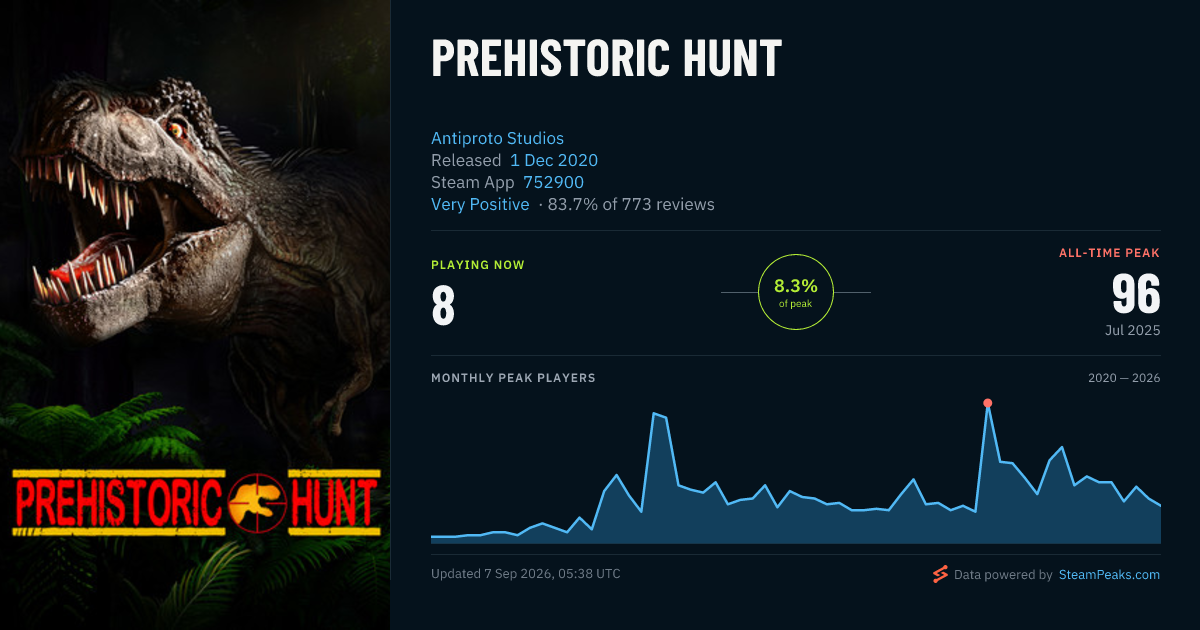Image resolution: width=1200 pixels, height=630 pixels.
Task: Click the Prehistoric Hunt cover artwork
Action: click(x=195, y=315)
